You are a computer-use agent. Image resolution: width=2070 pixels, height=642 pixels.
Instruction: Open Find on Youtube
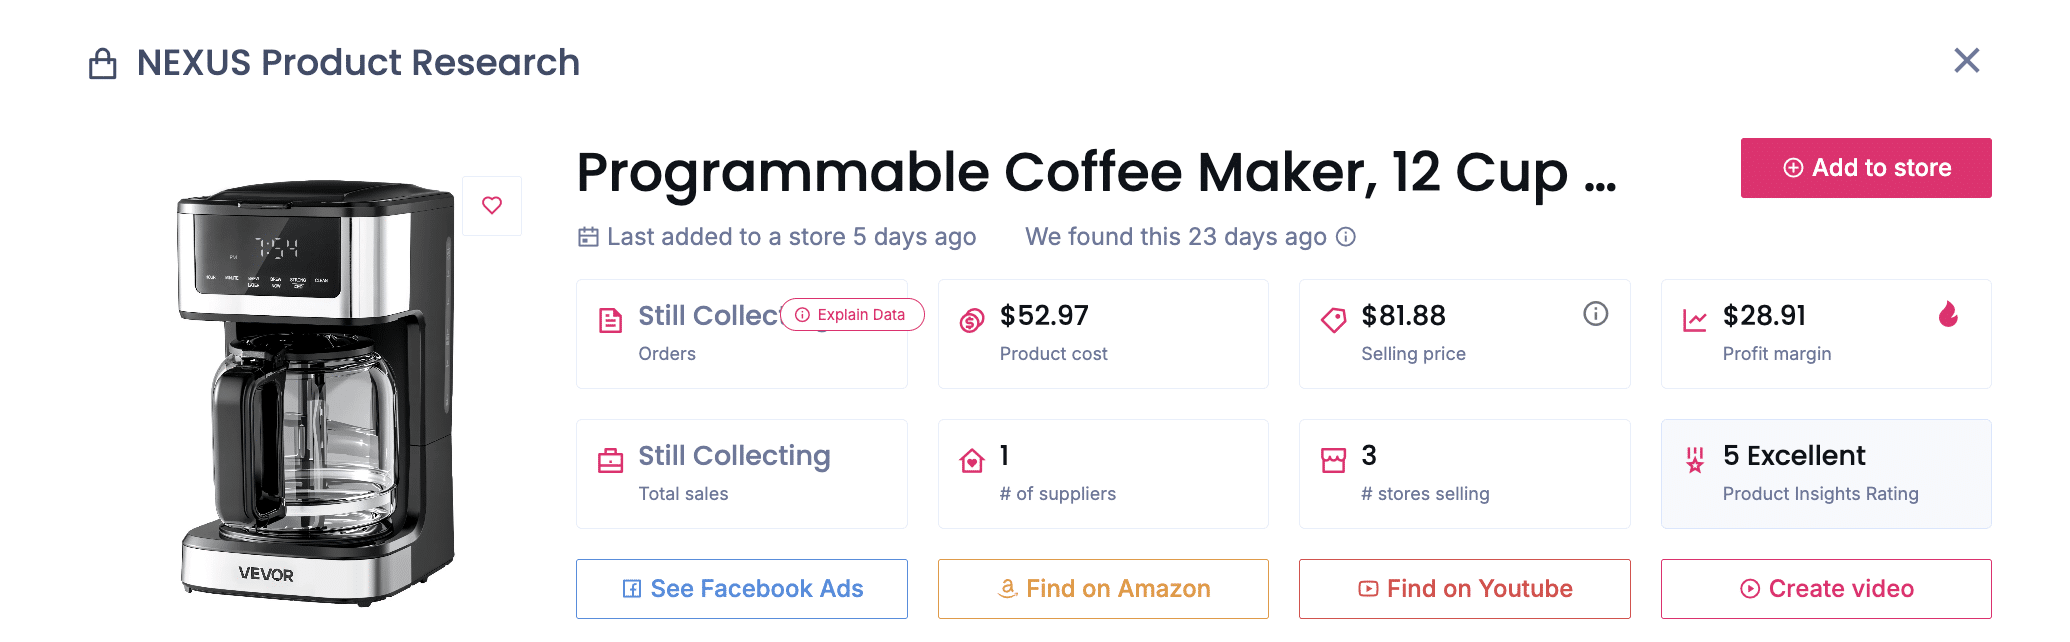pos(1464,589)
